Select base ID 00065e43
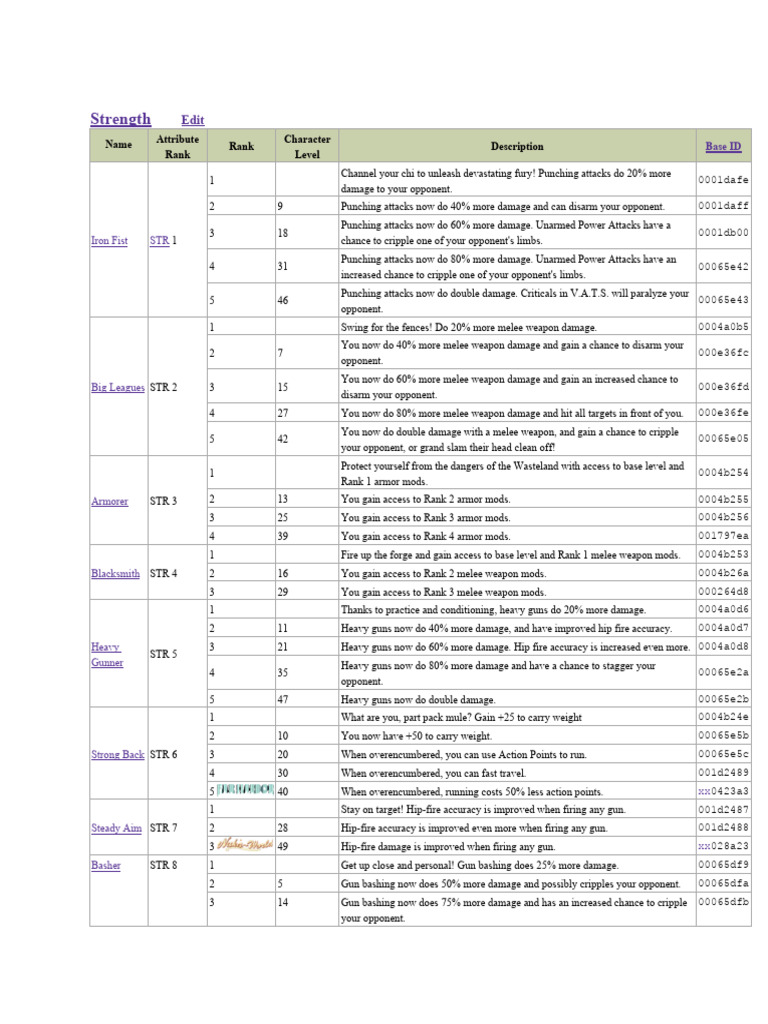This screenshot has height=1024, width=768. (x=724, y=300)
